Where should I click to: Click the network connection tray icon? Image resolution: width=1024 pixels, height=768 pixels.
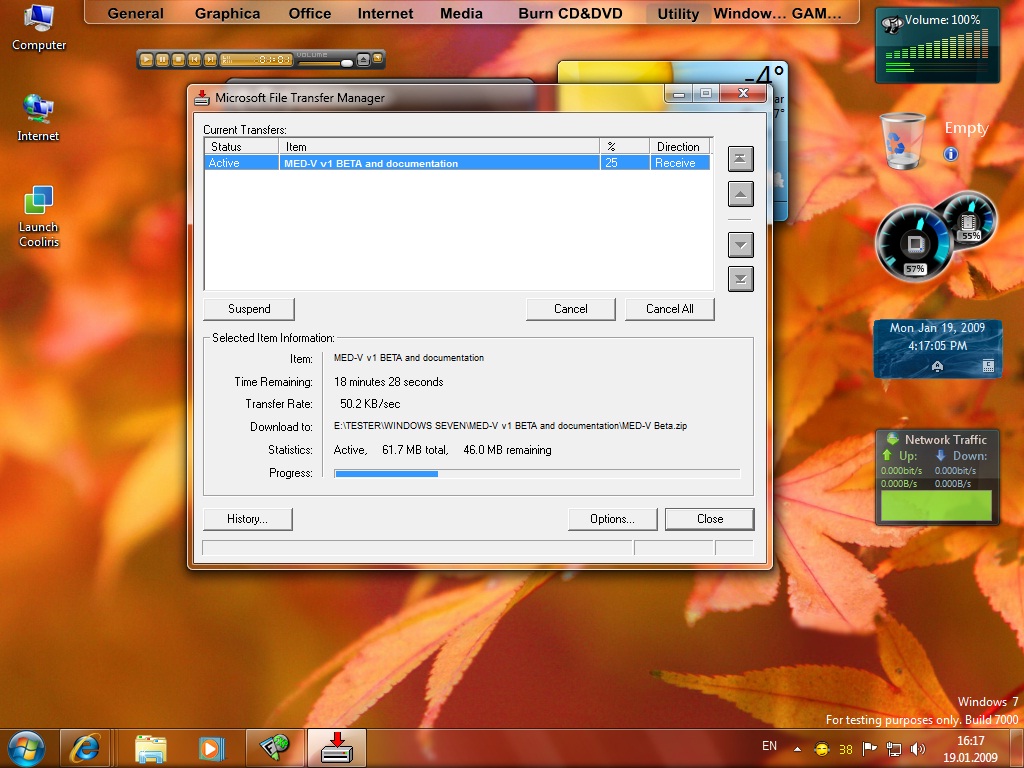(x=893, y=748)
